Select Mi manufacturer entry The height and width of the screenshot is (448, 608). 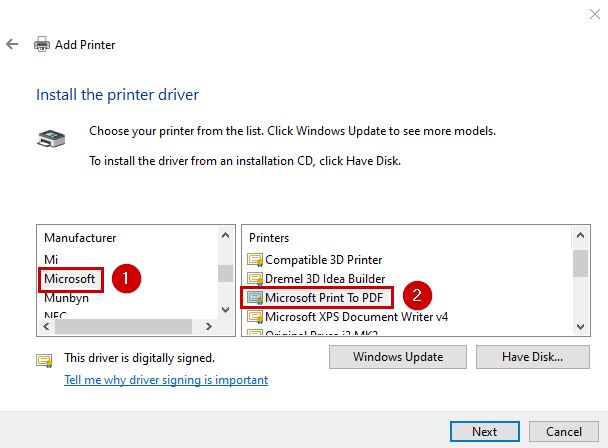point(52,259)
